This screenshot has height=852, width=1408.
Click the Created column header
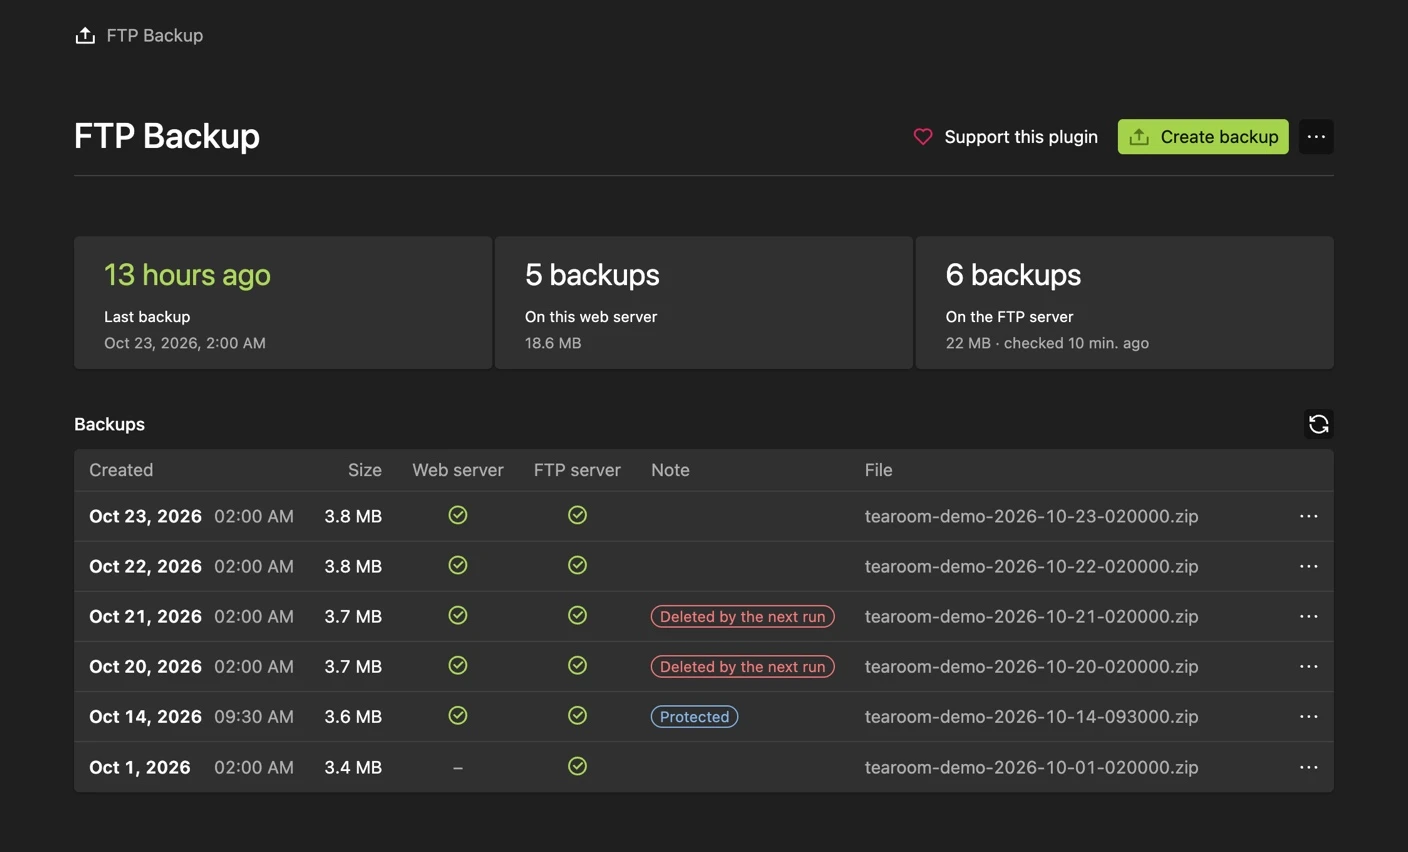(x=121, y=470)
